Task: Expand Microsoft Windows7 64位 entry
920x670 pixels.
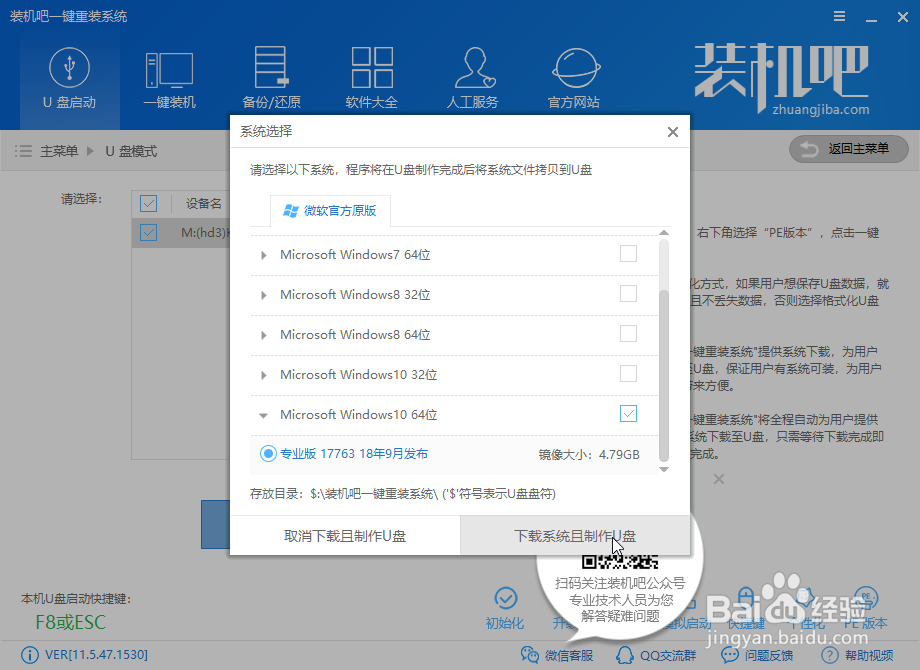Action: [264, 255]
